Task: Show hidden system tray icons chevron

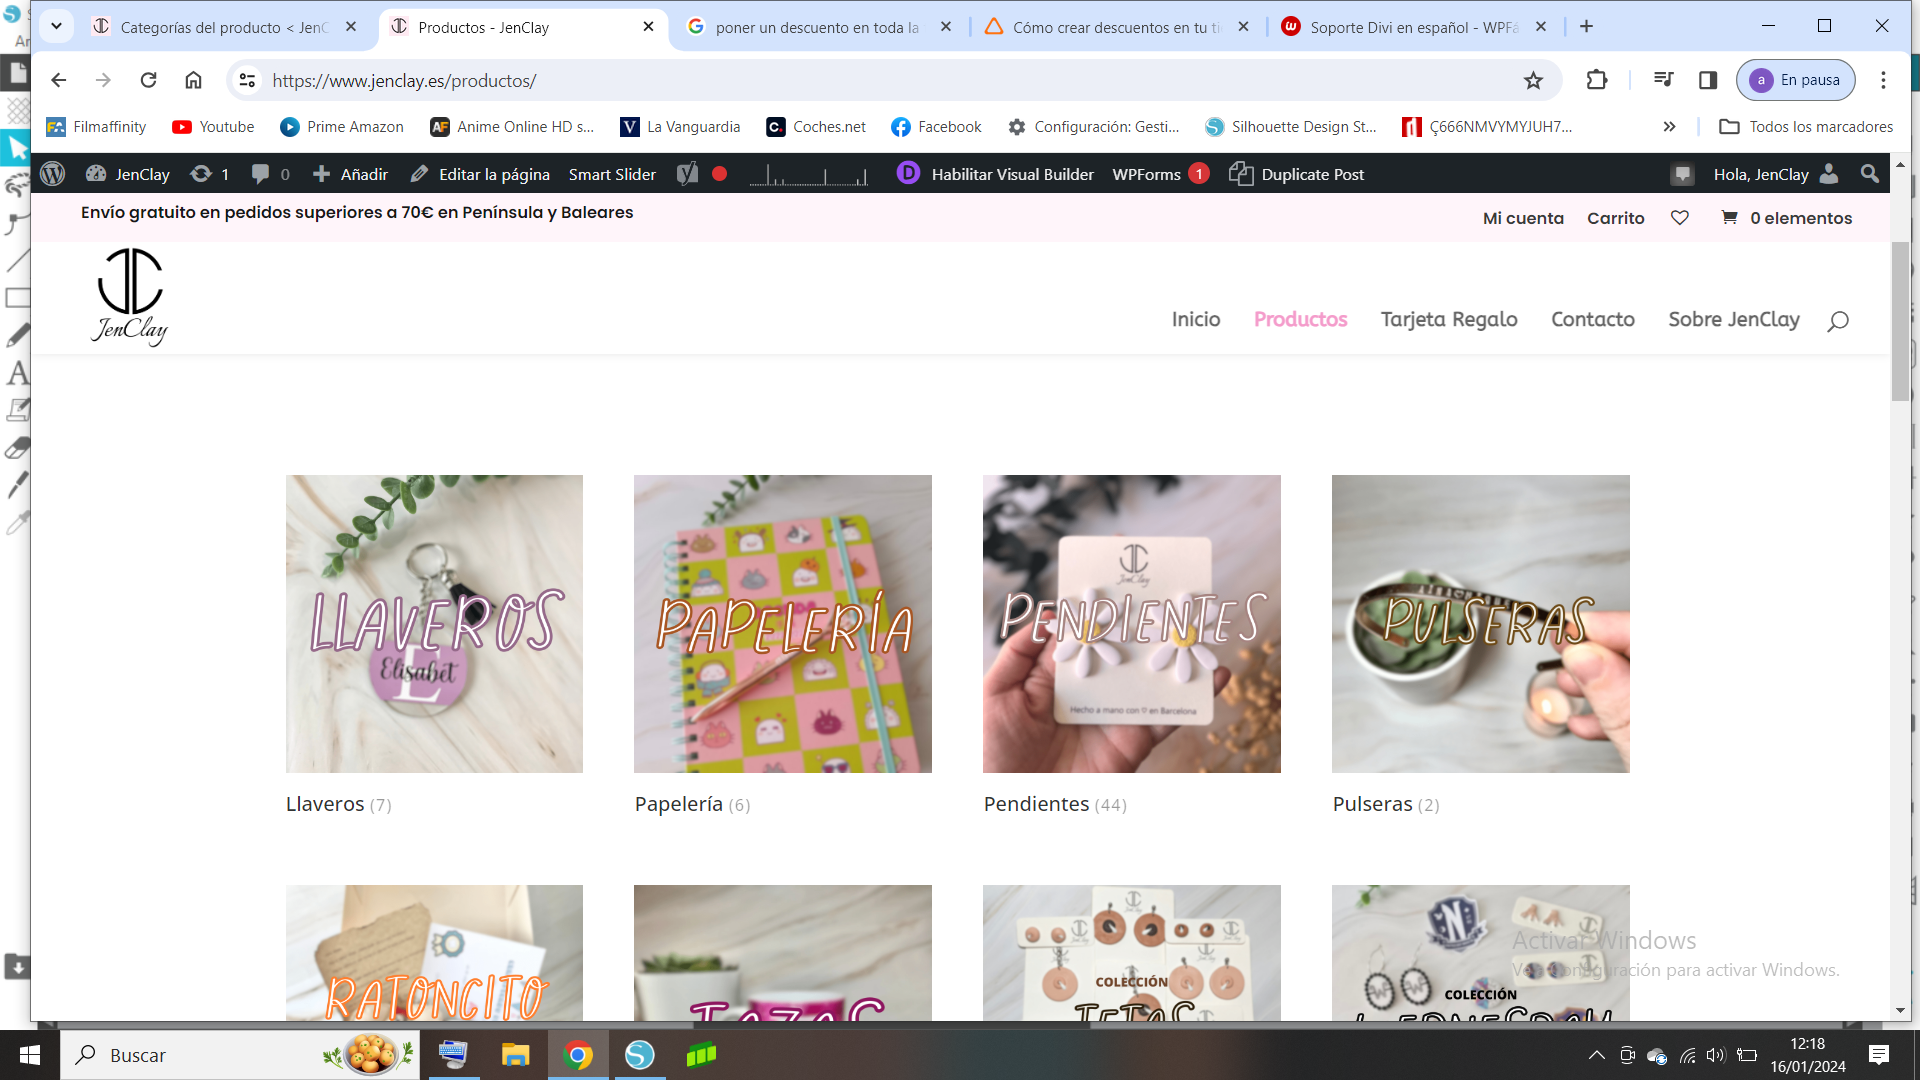Action: coord(1597,1055)
